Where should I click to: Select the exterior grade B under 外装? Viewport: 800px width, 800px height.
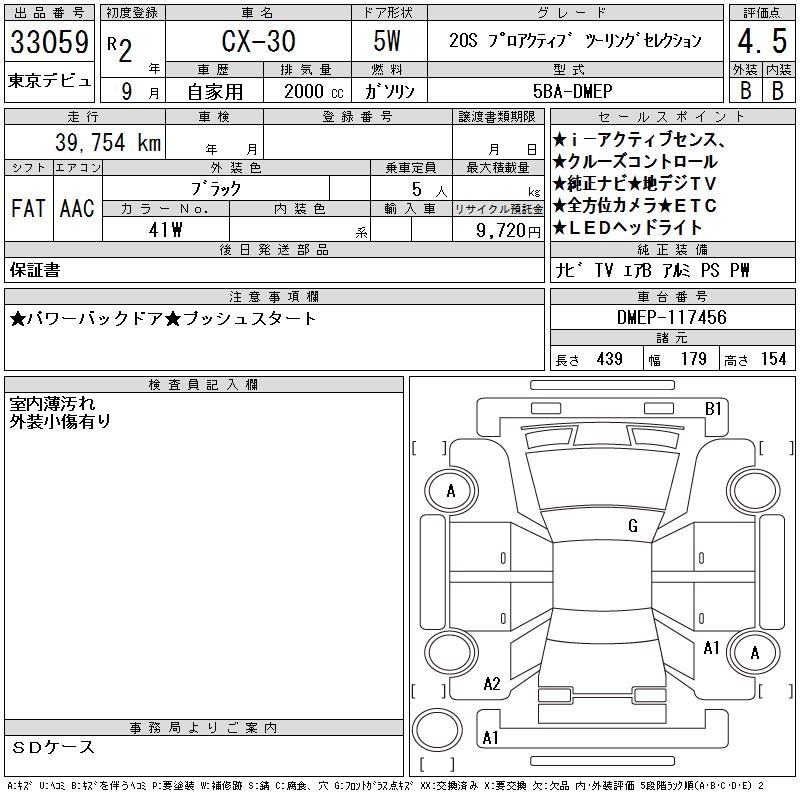pos(745,91)
